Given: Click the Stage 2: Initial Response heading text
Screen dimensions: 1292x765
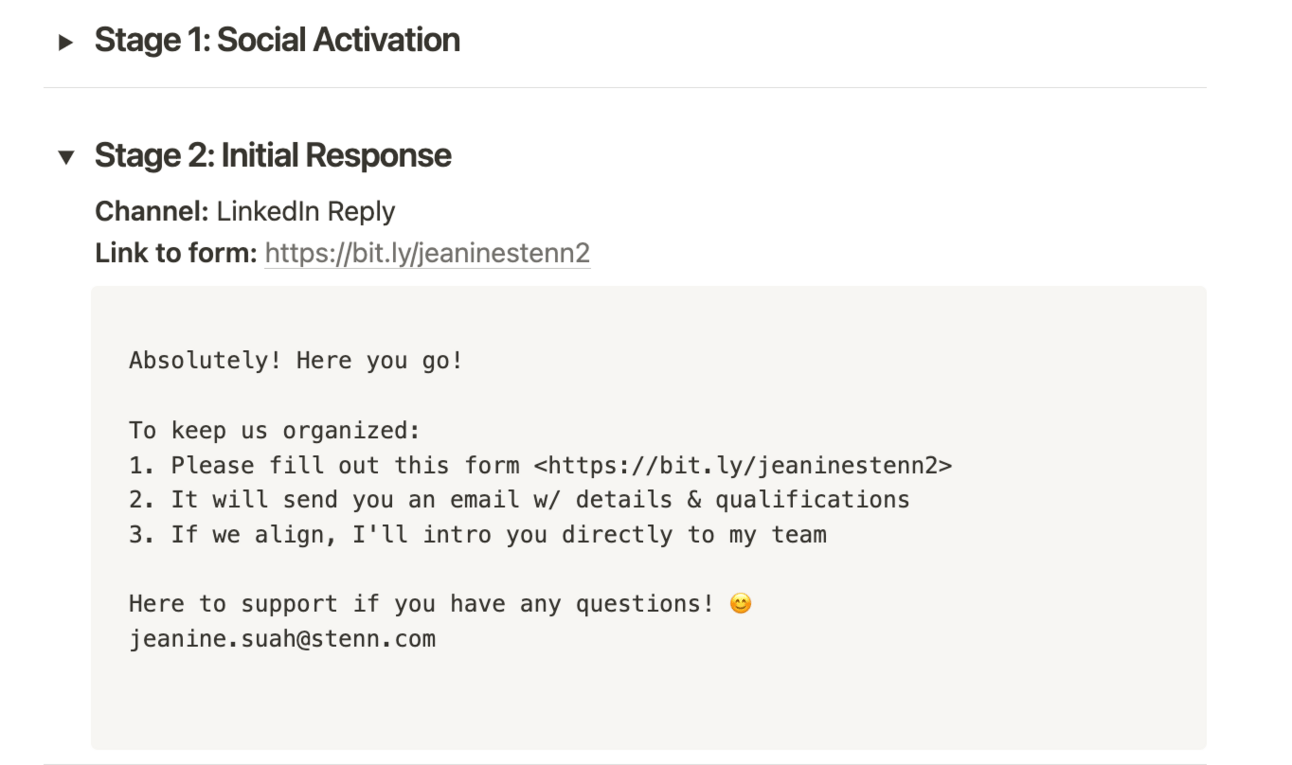Looking at the screenshot, I should (273, 155).
